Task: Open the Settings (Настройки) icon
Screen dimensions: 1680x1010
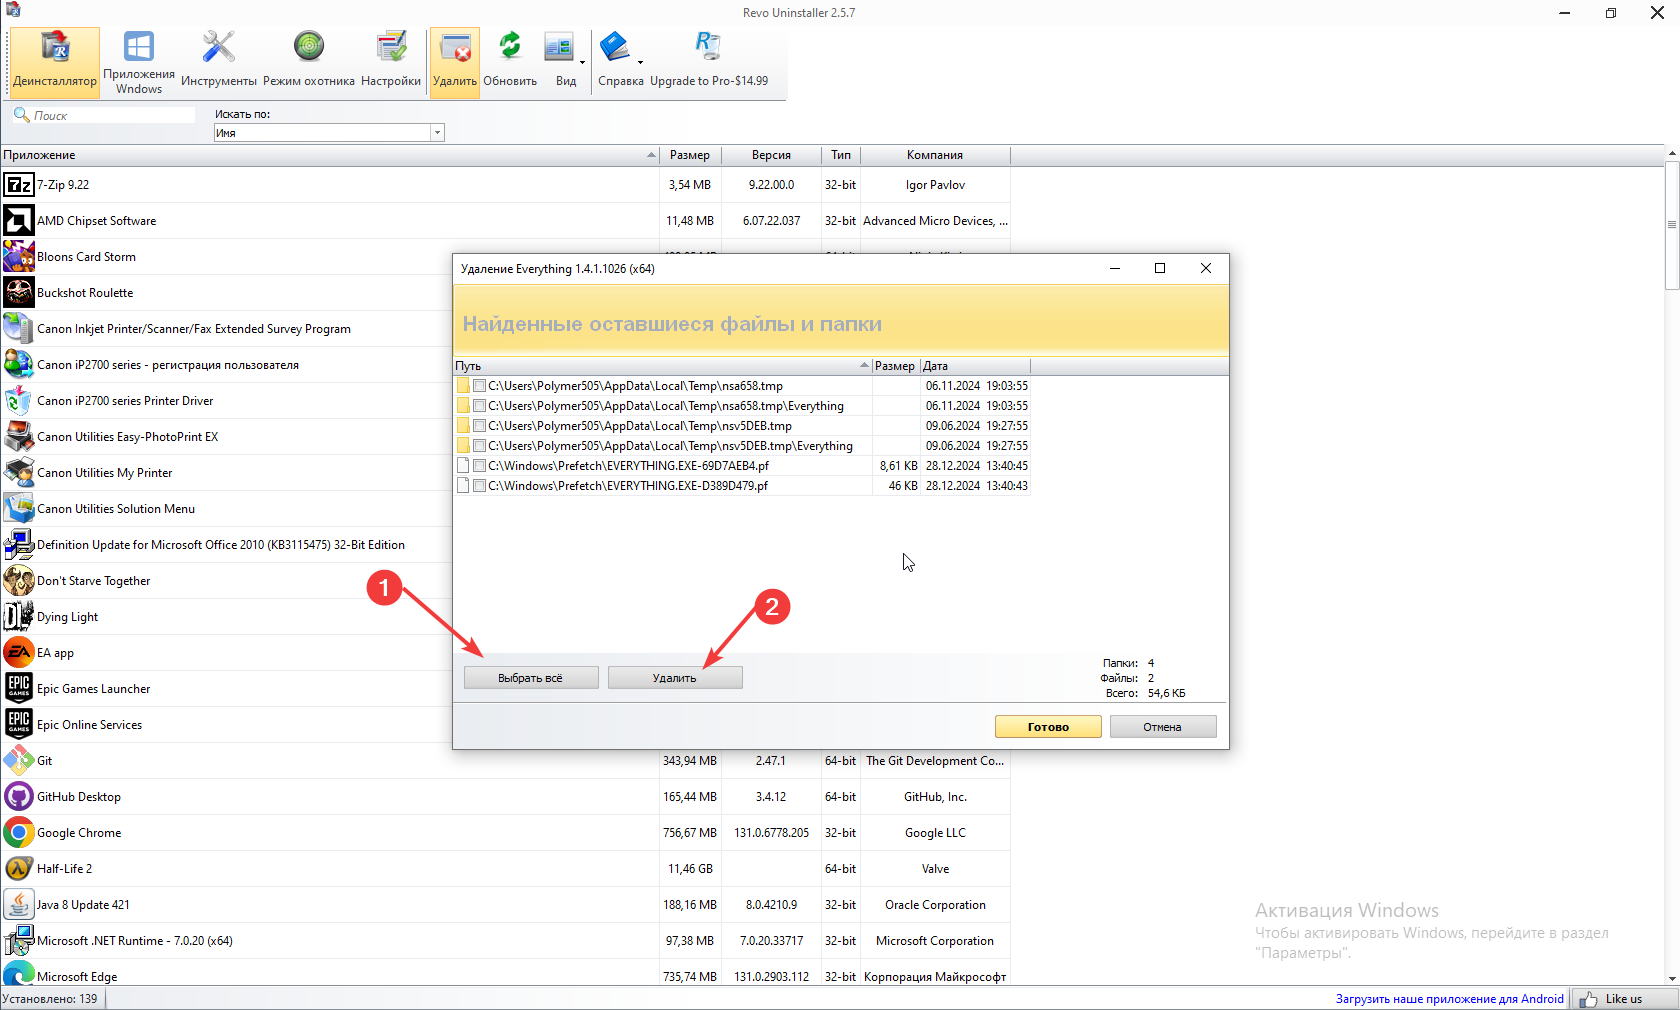Action: [x=391, y=47]
